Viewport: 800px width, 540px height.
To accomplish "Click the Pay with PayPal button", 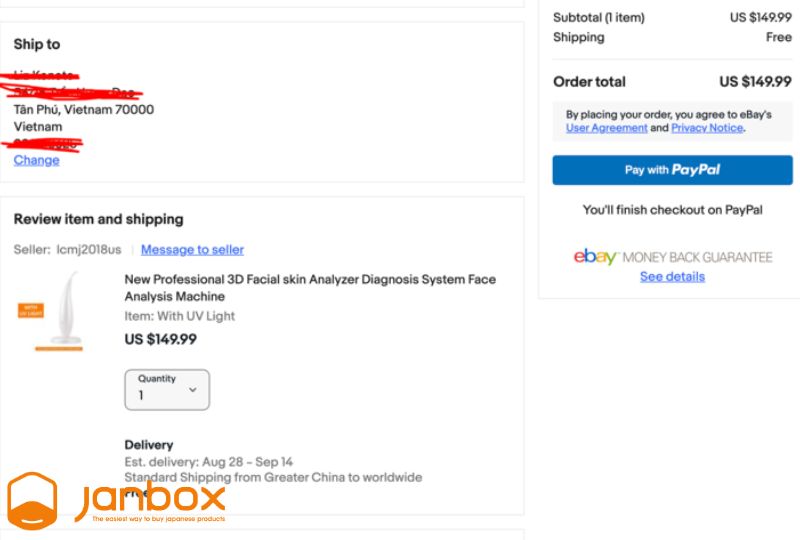I will [672, 170].
